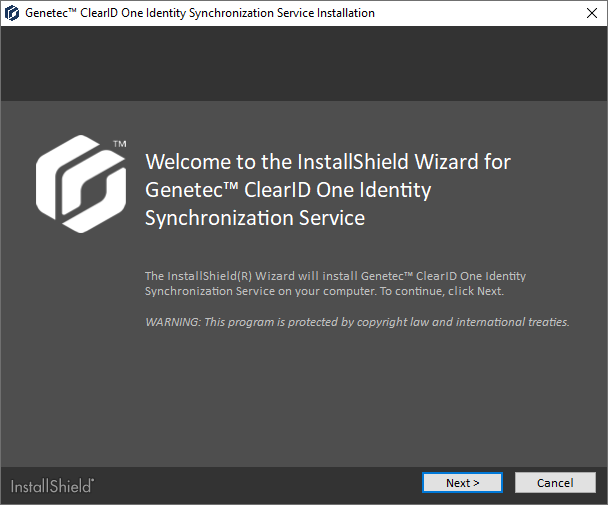608x505 pixels.
Task: Click the copyright WARNING notice text
Action: [x=357, y=322]
